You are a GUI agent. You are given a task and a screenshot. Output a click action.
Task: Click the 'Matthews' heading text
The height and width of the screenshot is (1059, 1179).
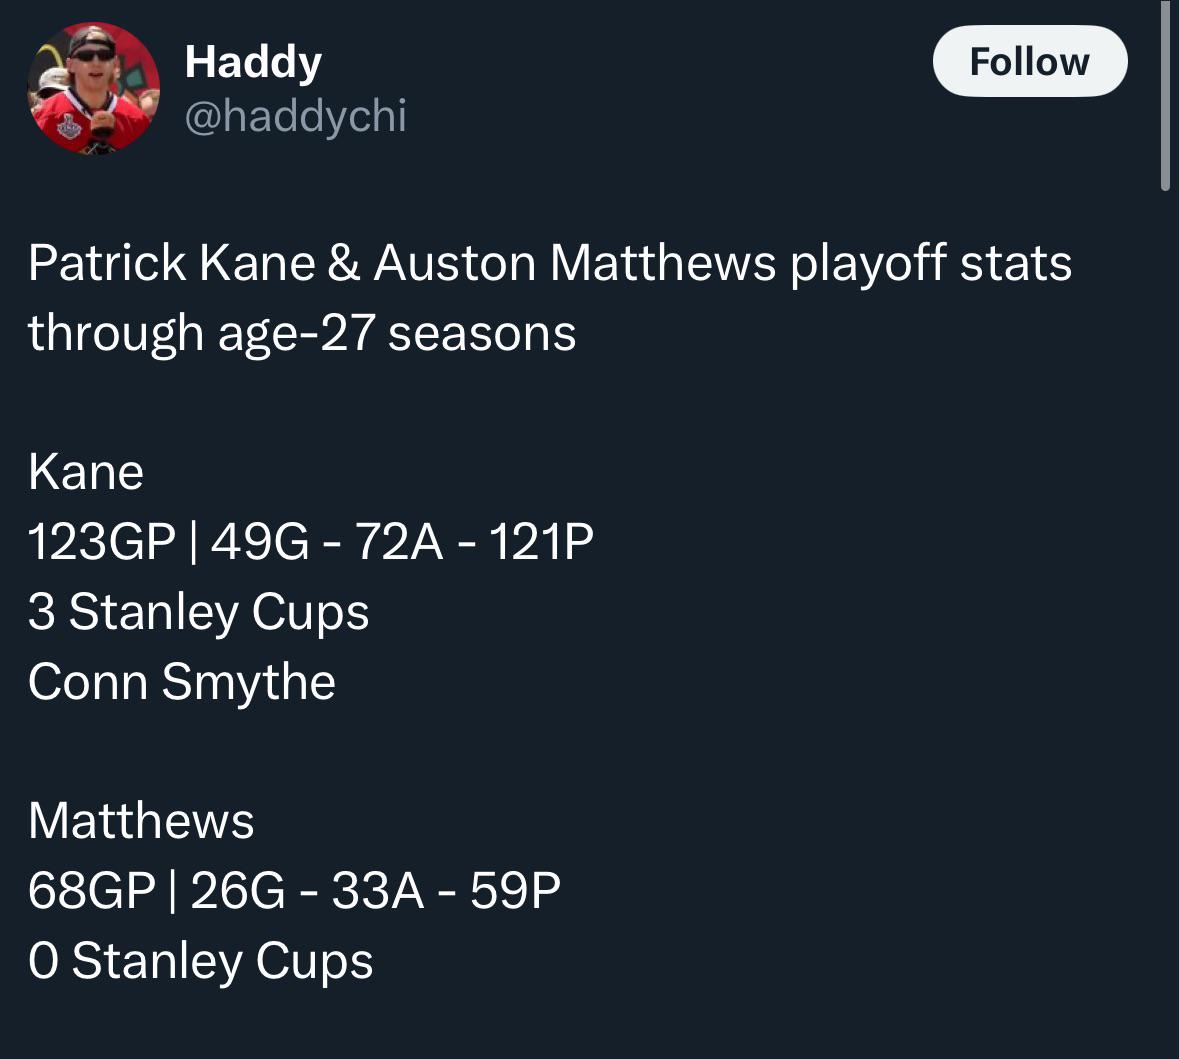point(141,821)
